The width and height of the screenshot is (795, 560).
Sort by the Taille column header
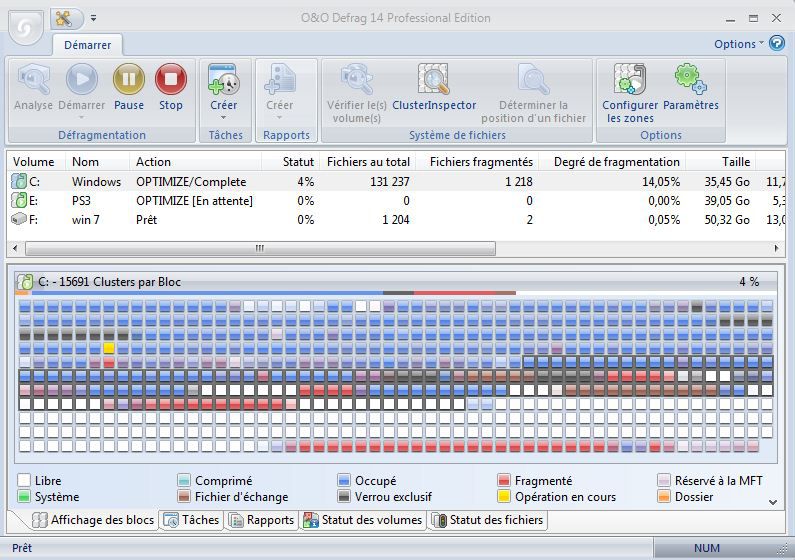coord(721,162)
